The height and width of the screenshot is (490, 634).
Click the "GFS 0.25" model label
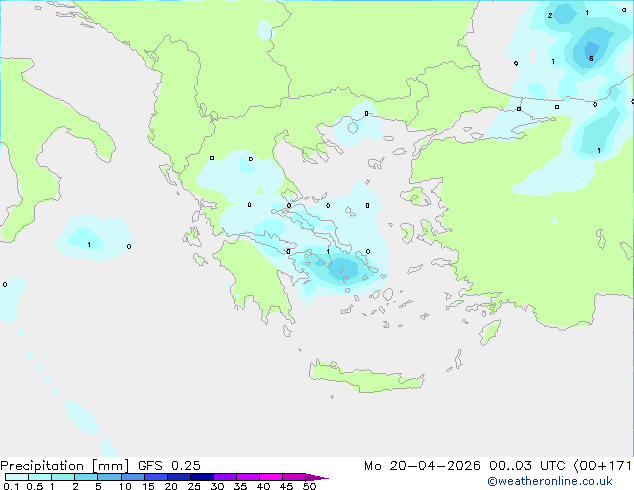pos(169,466)
